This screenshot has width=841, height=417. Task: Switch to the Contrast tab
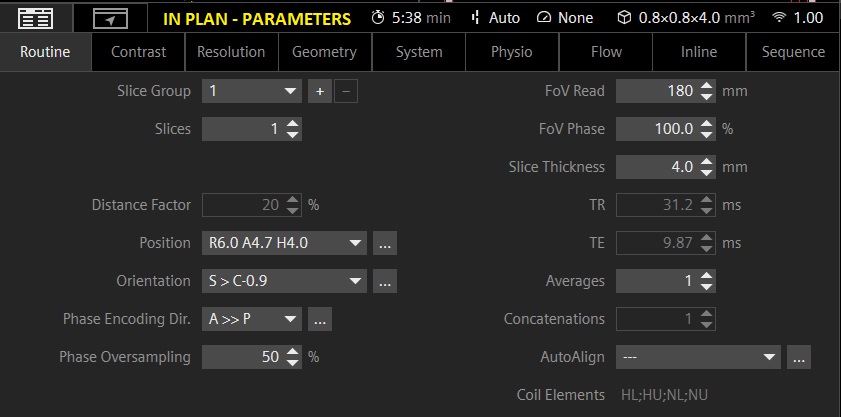138,52
